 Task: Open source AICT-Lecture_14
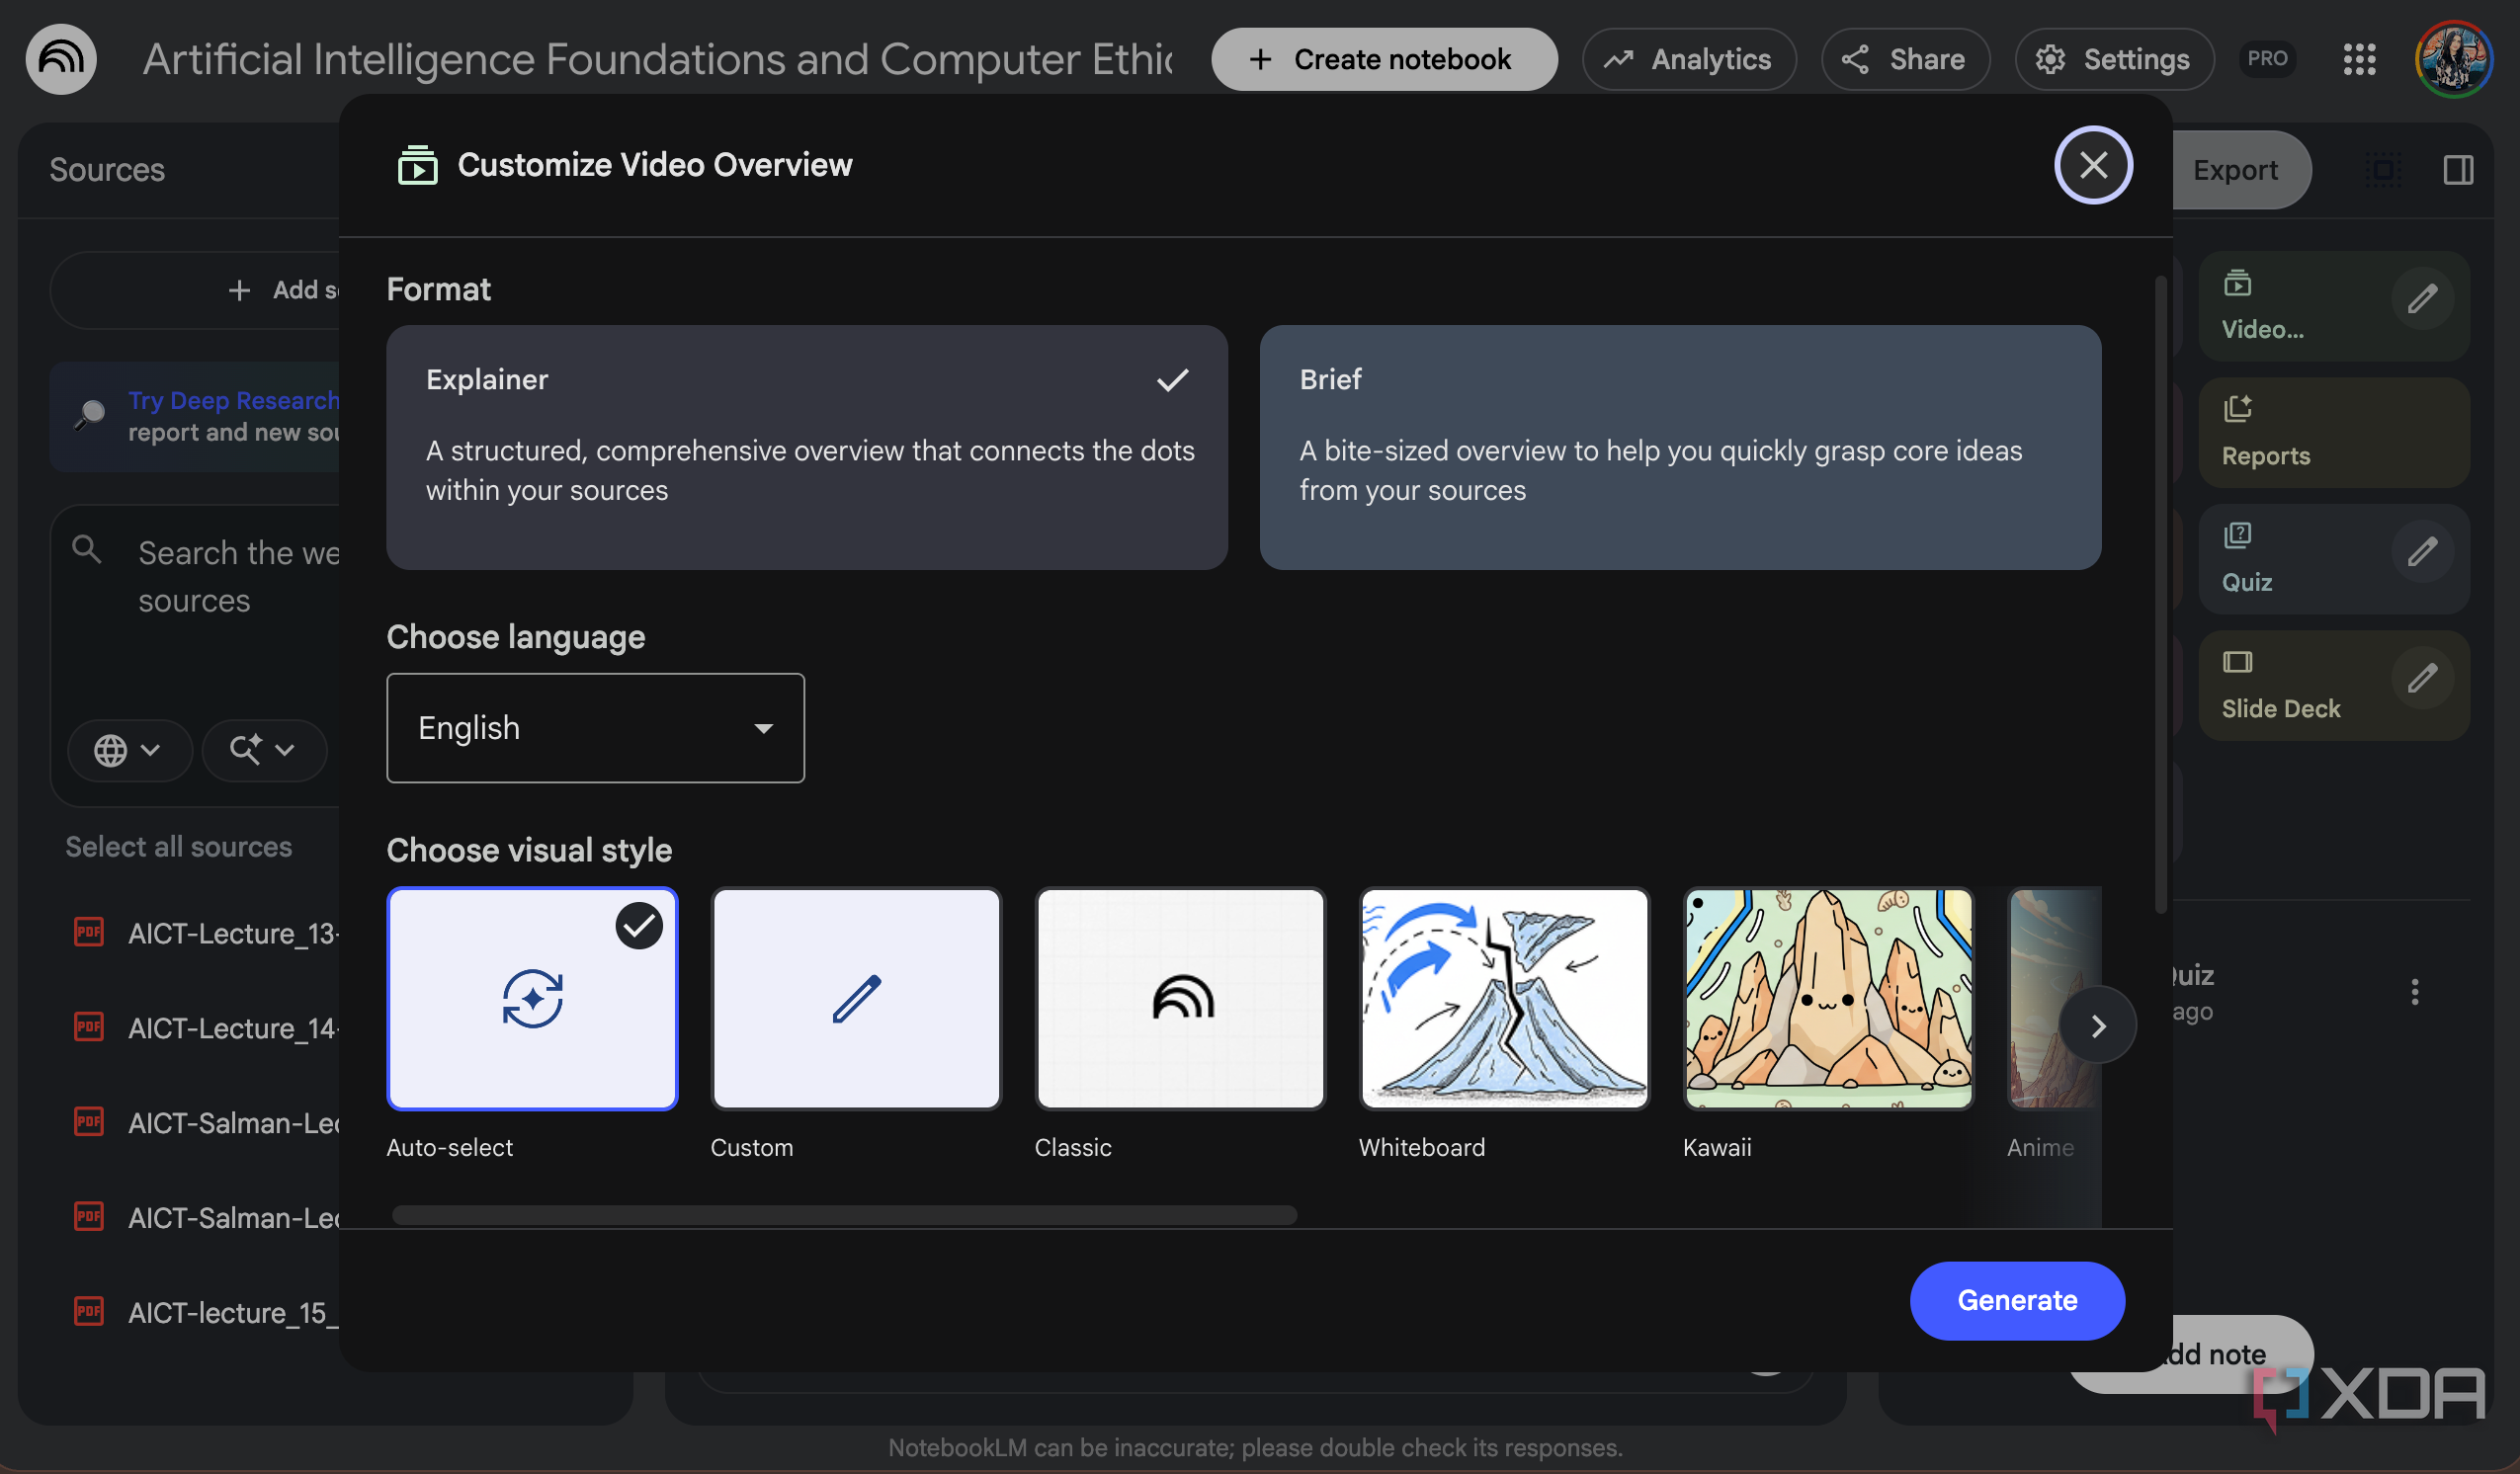(x=234, y=1028)
